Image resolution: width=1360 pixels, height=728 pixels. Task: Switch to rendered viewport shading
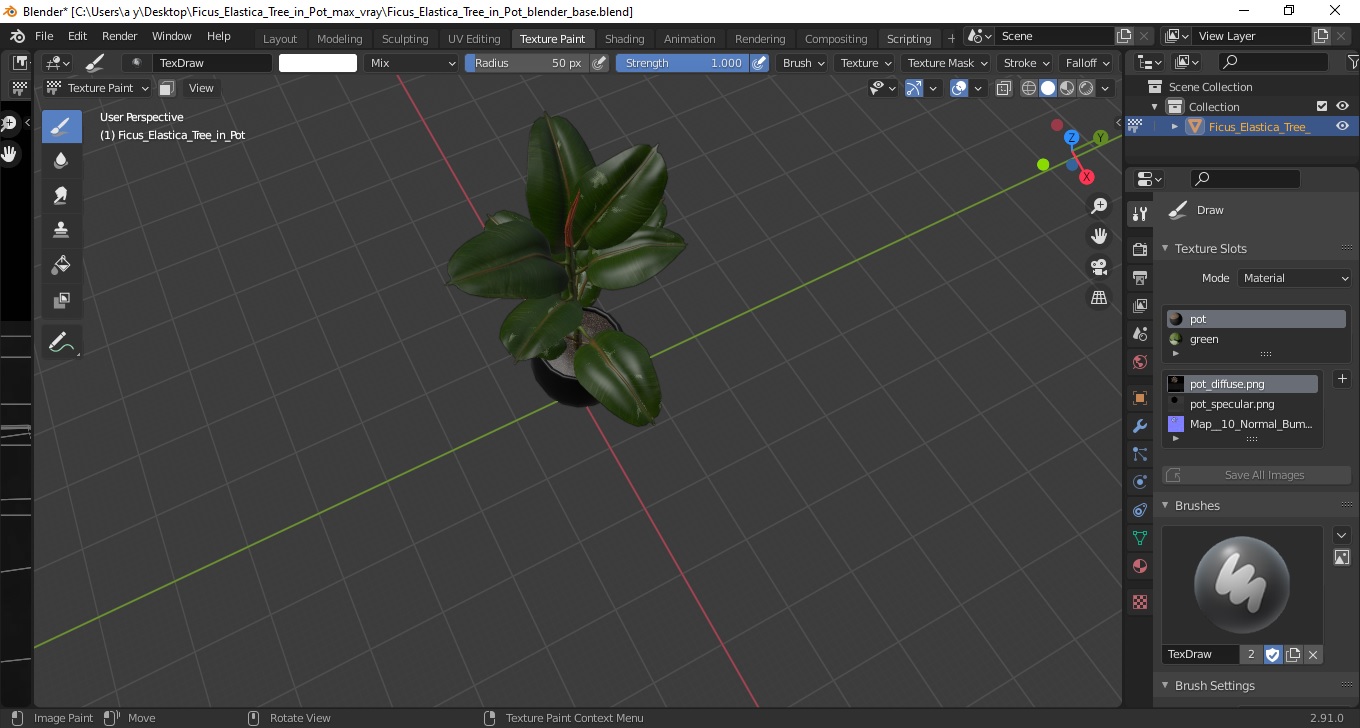(x=1086, y=88)
